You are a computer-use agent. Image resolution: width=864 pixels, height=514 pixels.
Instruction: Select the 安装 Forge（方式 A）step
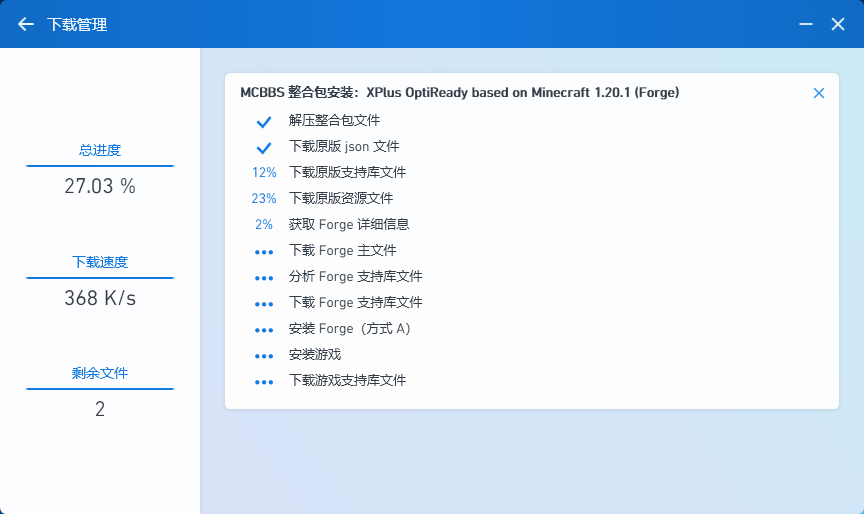pyautogui.click(x=349, y=329)
